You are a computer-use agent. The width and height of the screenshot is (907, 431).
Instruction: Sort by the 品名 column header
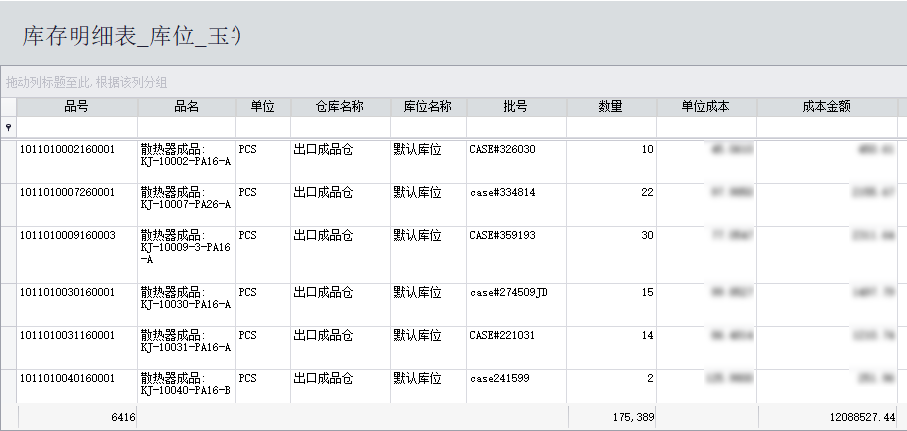pos(186,107)
